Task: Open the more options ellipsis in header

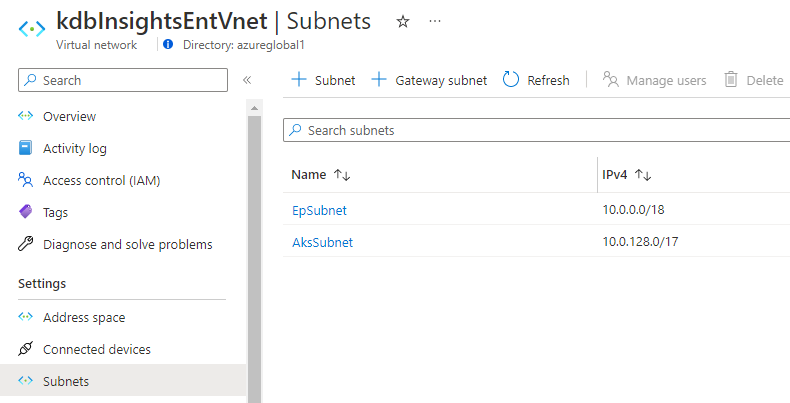Action: (x=435, y=21)
